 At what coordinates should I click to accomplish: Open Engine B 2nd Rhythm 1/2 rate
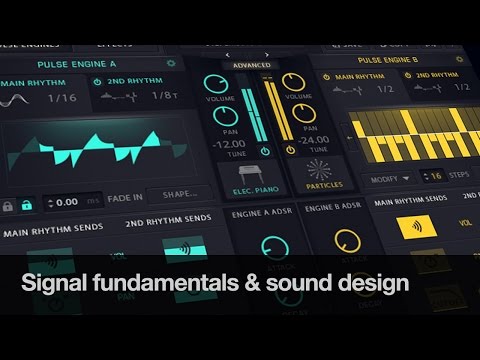pos(462,87)
